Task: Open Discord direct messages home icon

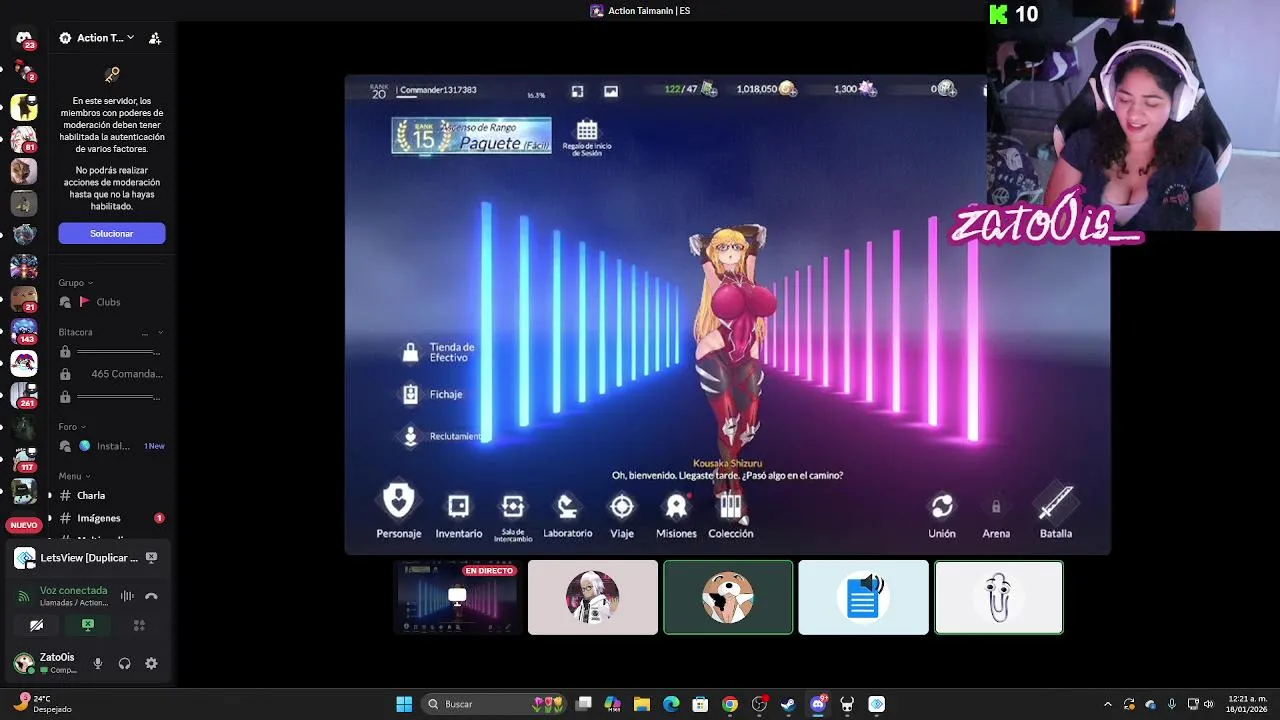Action: point(24,39)
